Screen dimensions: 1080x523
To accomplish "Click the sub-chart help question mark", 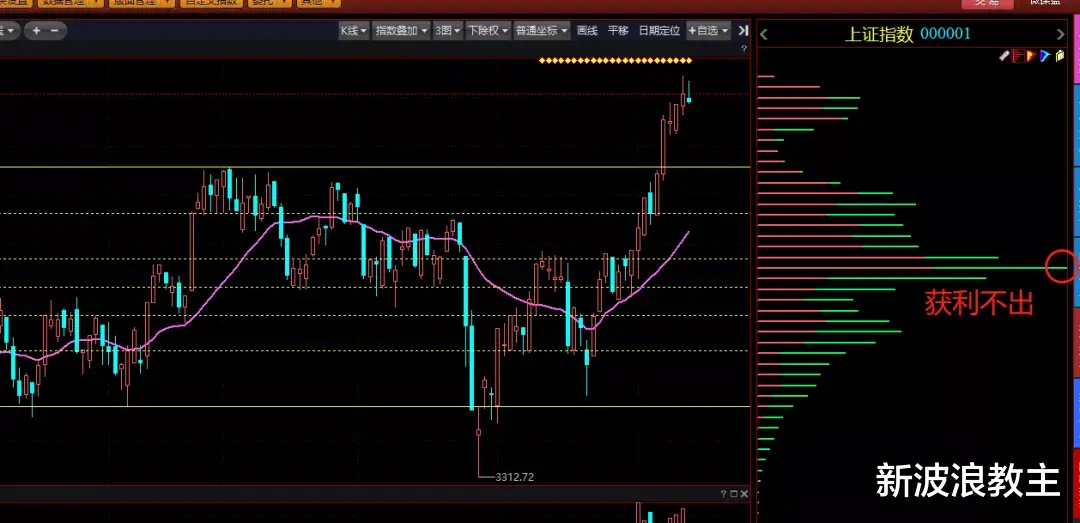I will (x=723, y=494).
